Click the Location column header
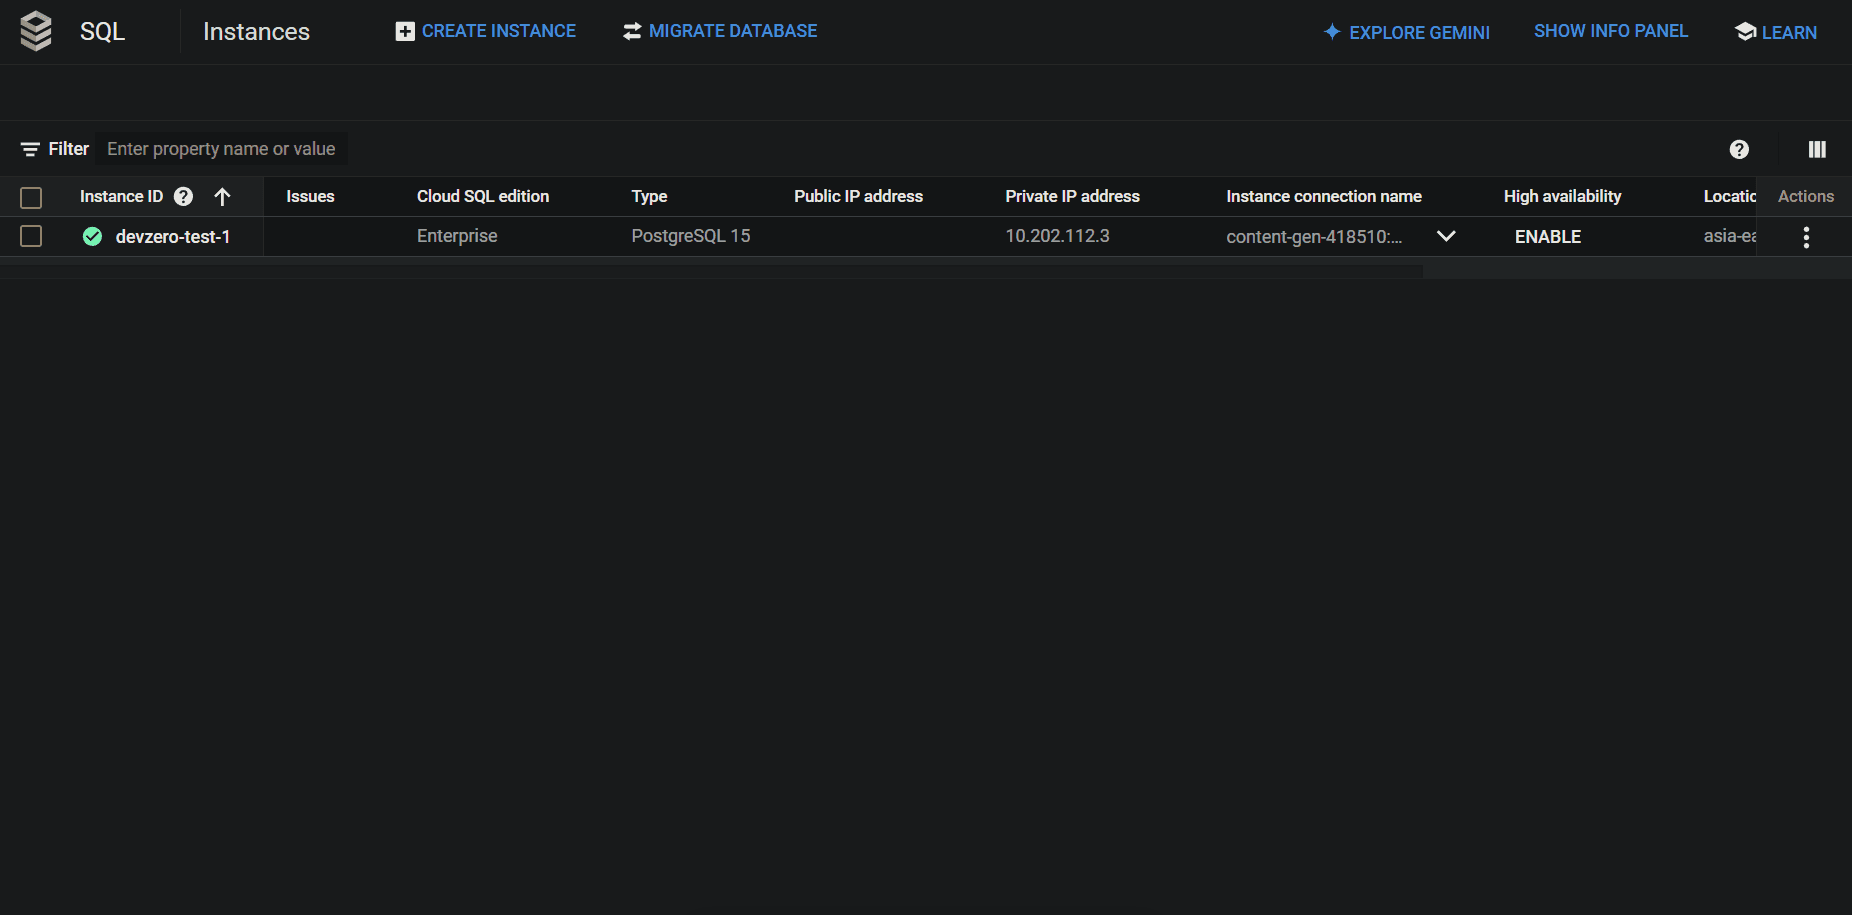 pyautogui.click(x=1729, y=196)
